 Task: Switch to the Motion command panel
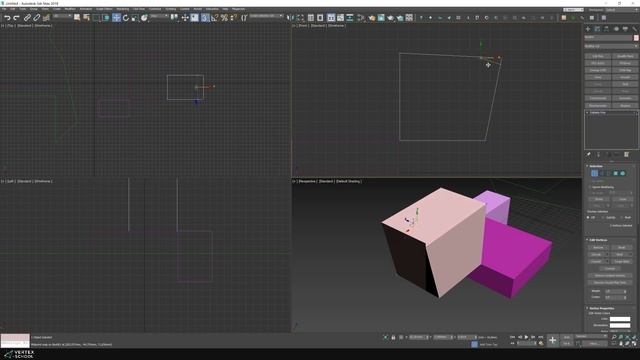(616, 29)
